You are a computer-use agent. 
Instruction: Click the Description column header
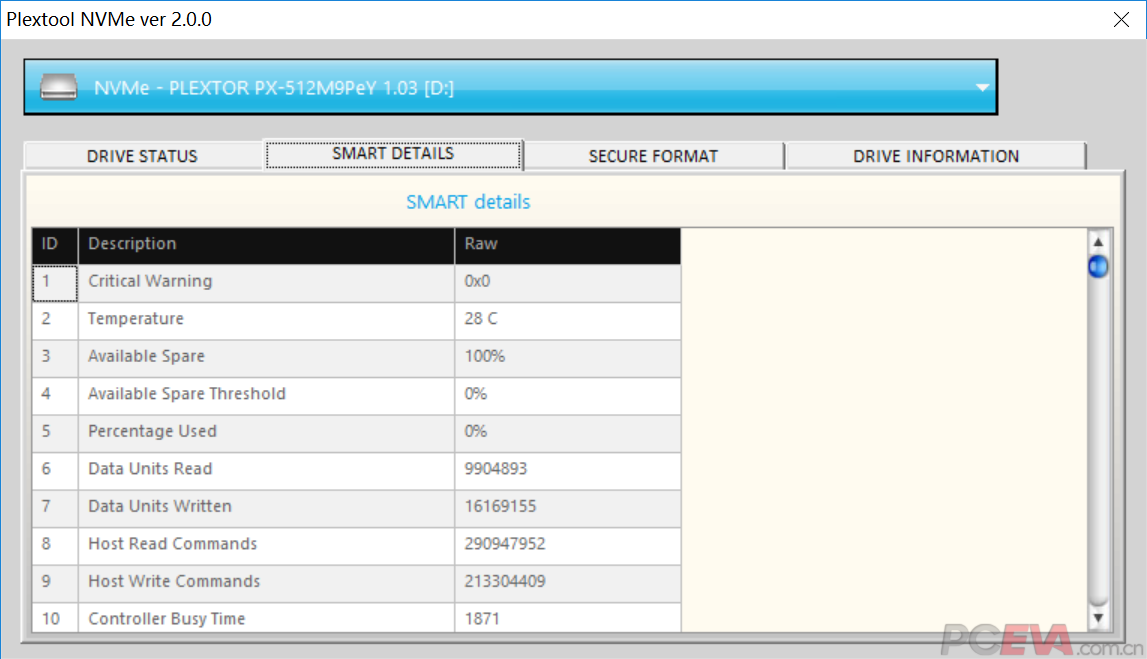pos(266,244)
